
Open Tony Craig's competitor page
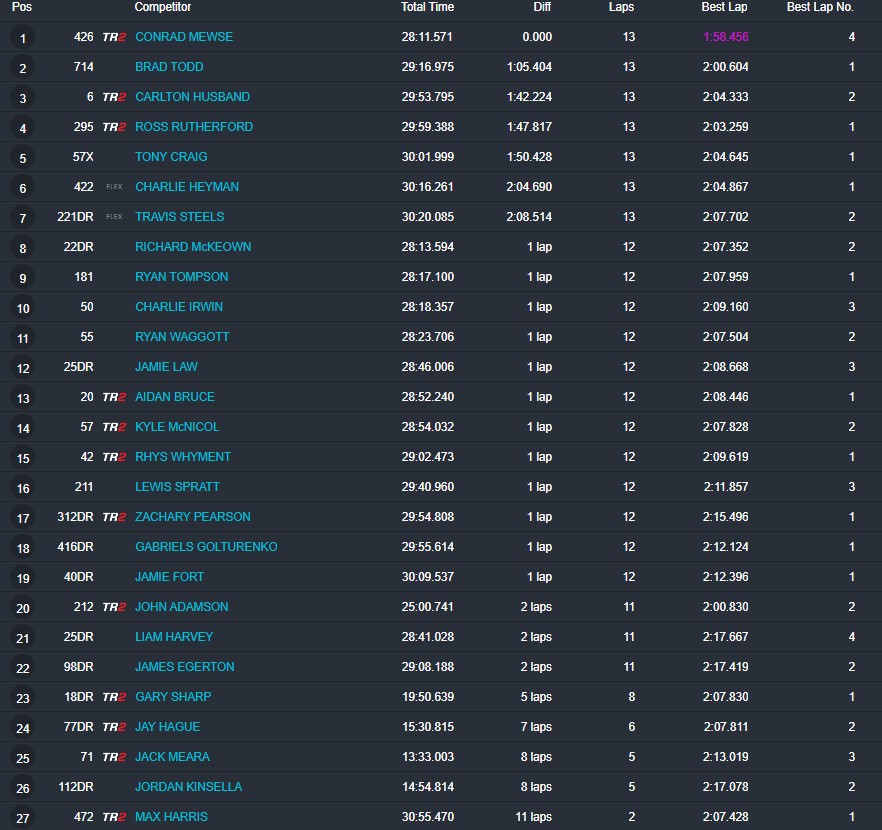coord(170,157)
